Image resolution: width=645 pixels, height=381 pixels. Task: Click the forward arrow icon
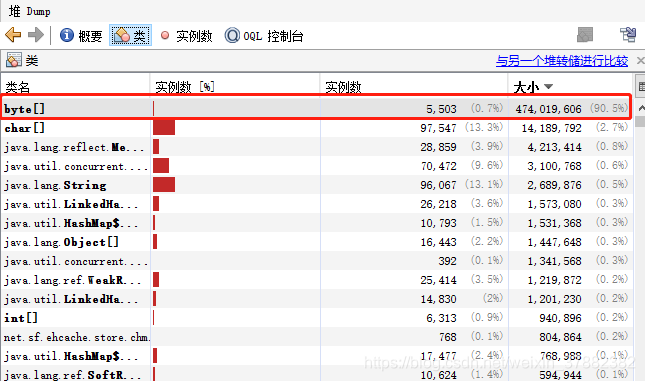click(x=36, y=35)
